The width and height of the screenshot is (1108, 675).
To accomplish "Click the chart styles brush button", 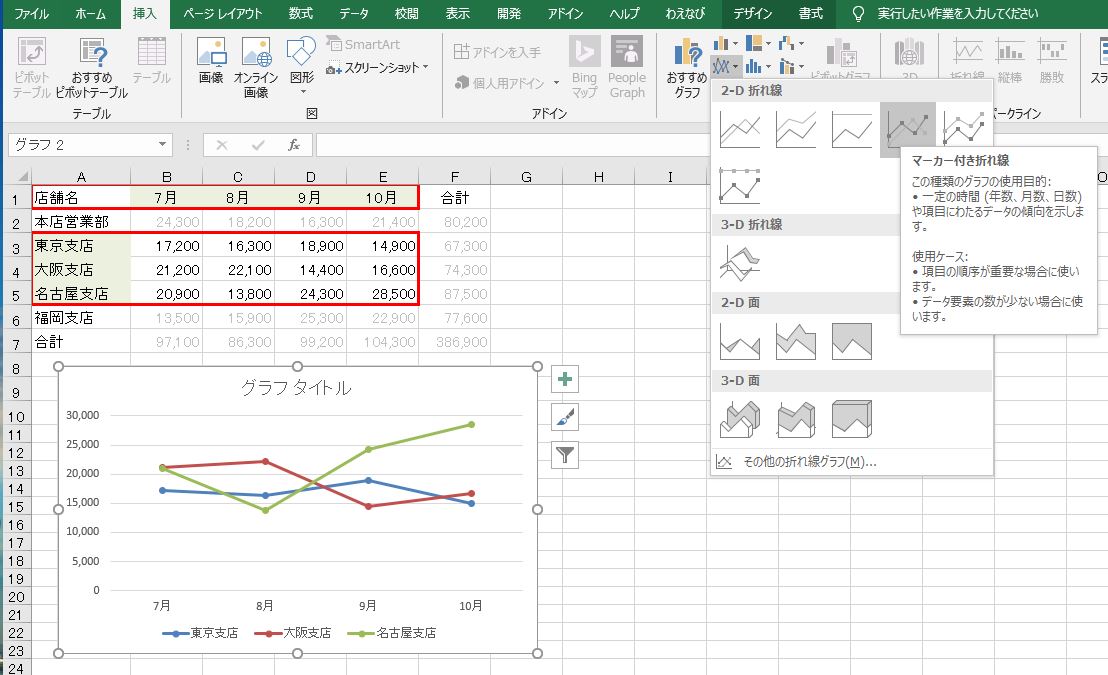I will point(565,417).
